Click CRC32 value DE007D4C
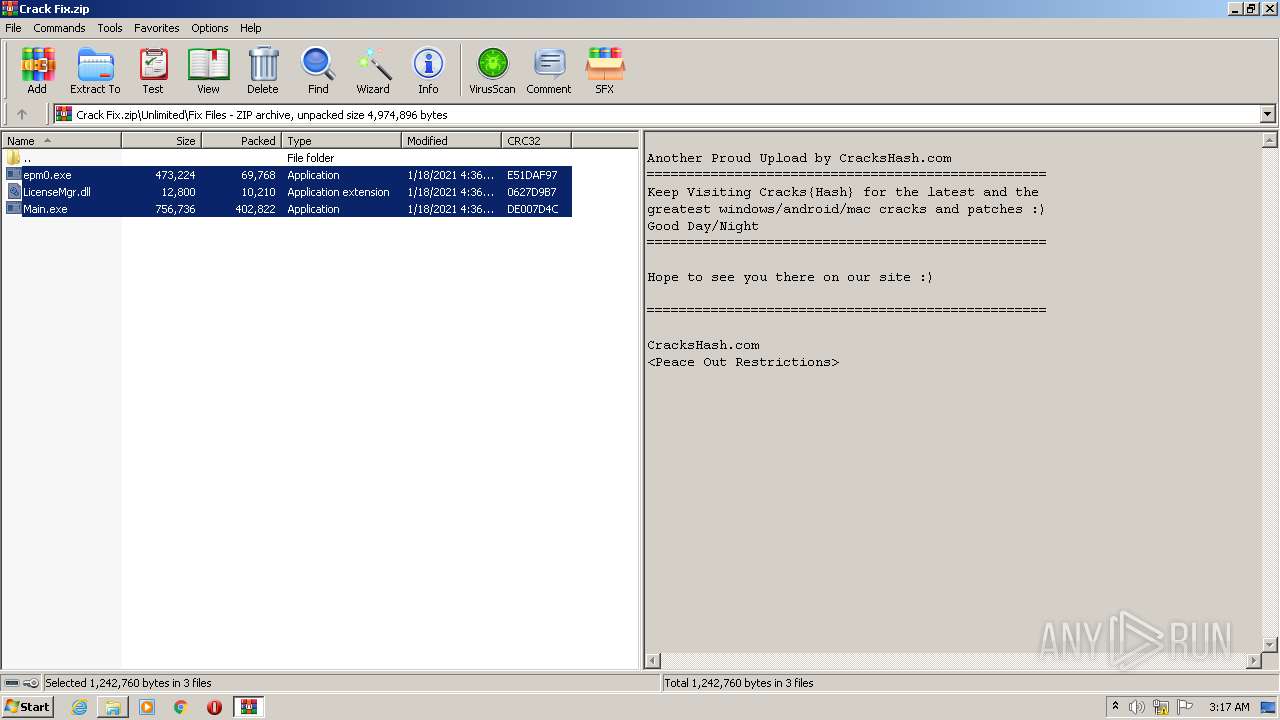Viewport: 1280px width, 720px height. coord(533,209)
